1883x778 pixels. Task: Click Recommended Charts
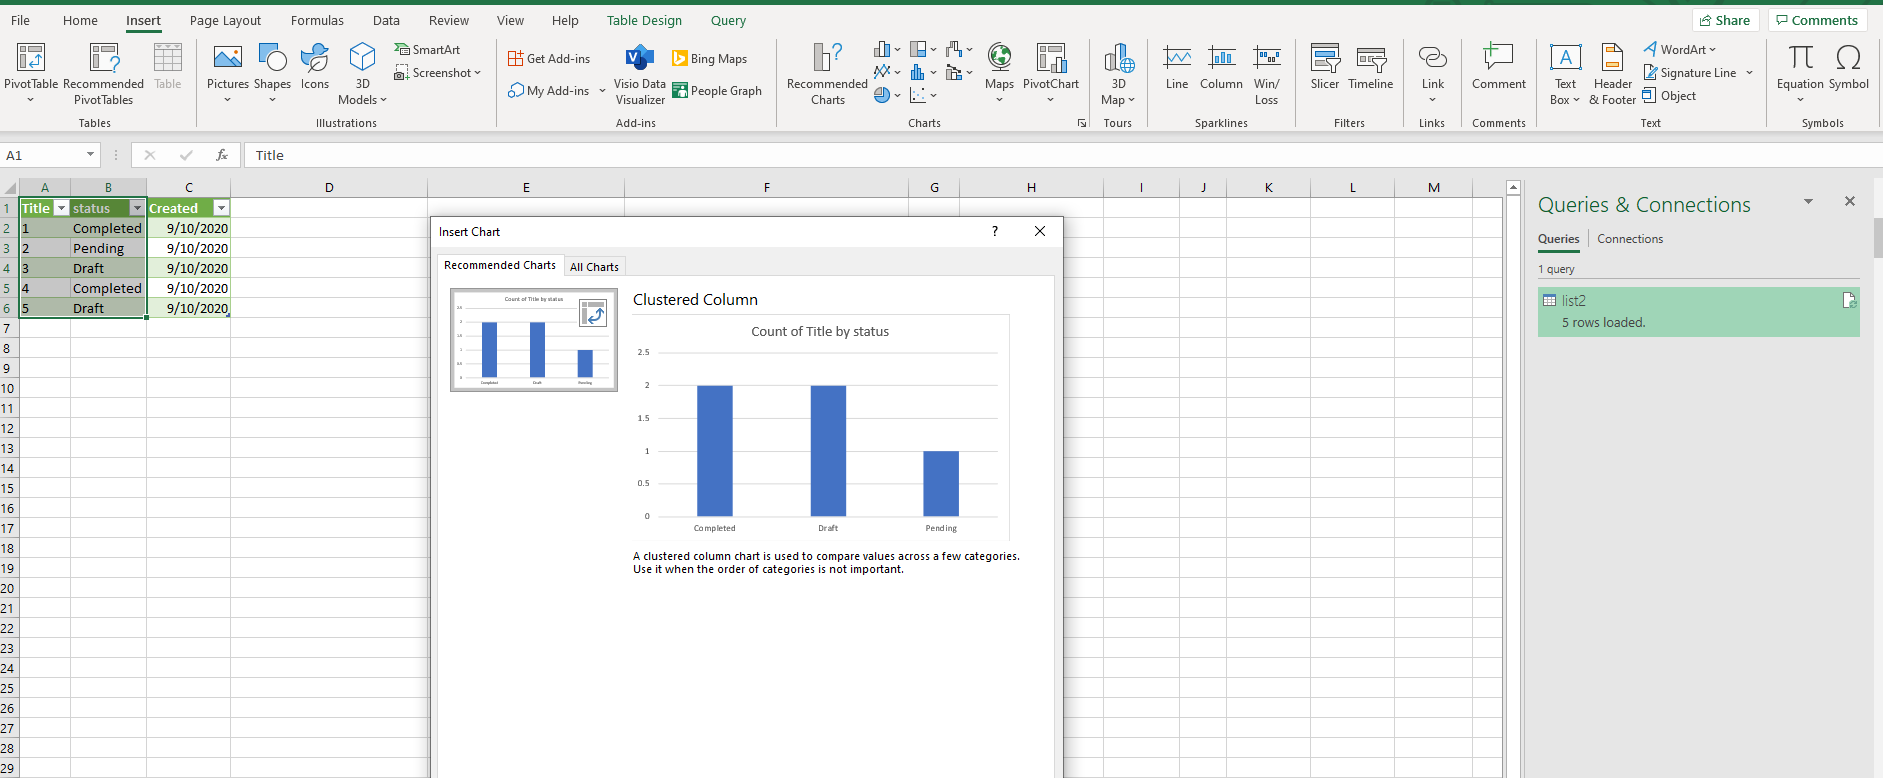(827, 74)
